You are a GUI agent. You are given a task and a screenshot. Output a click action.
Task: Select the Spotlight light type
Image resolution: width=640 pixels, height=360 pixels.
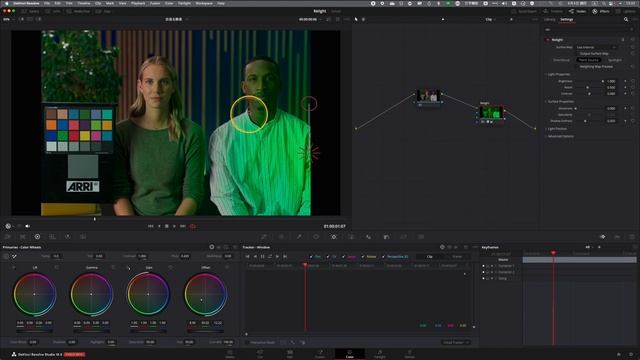[x=614, y=60]
